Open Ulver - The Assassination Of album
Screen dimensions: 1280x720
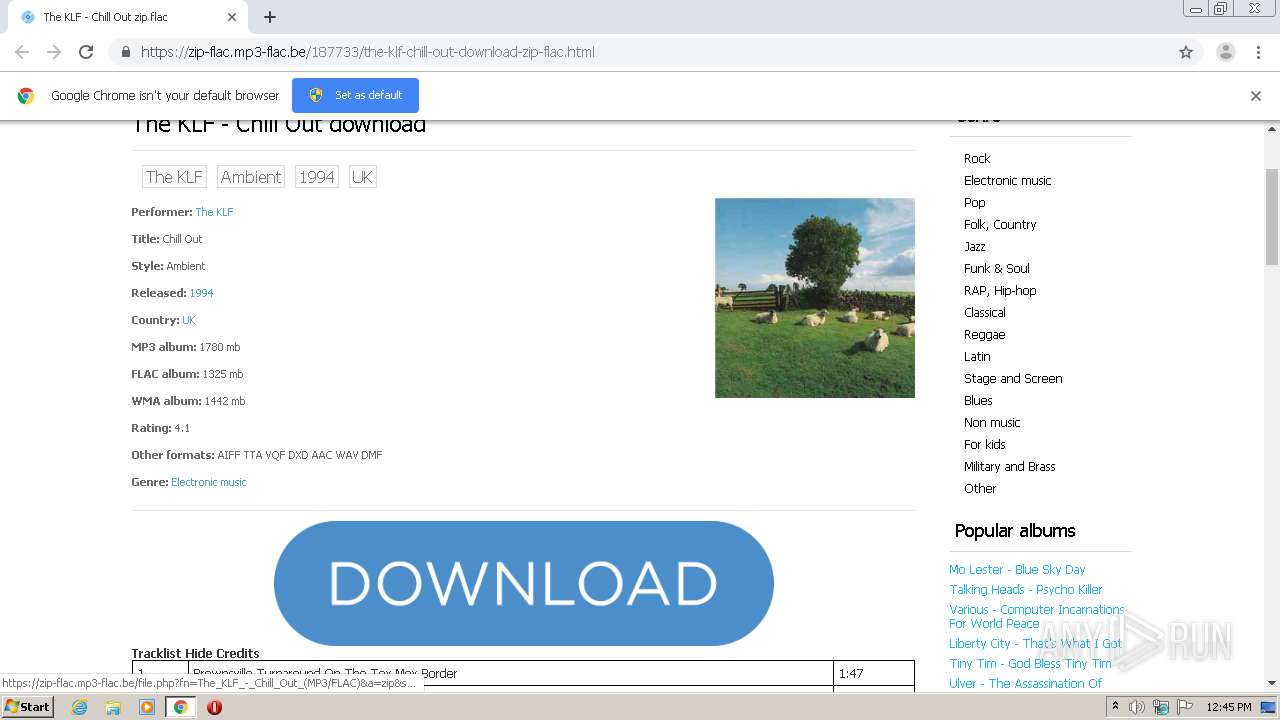click(1025, 683)
